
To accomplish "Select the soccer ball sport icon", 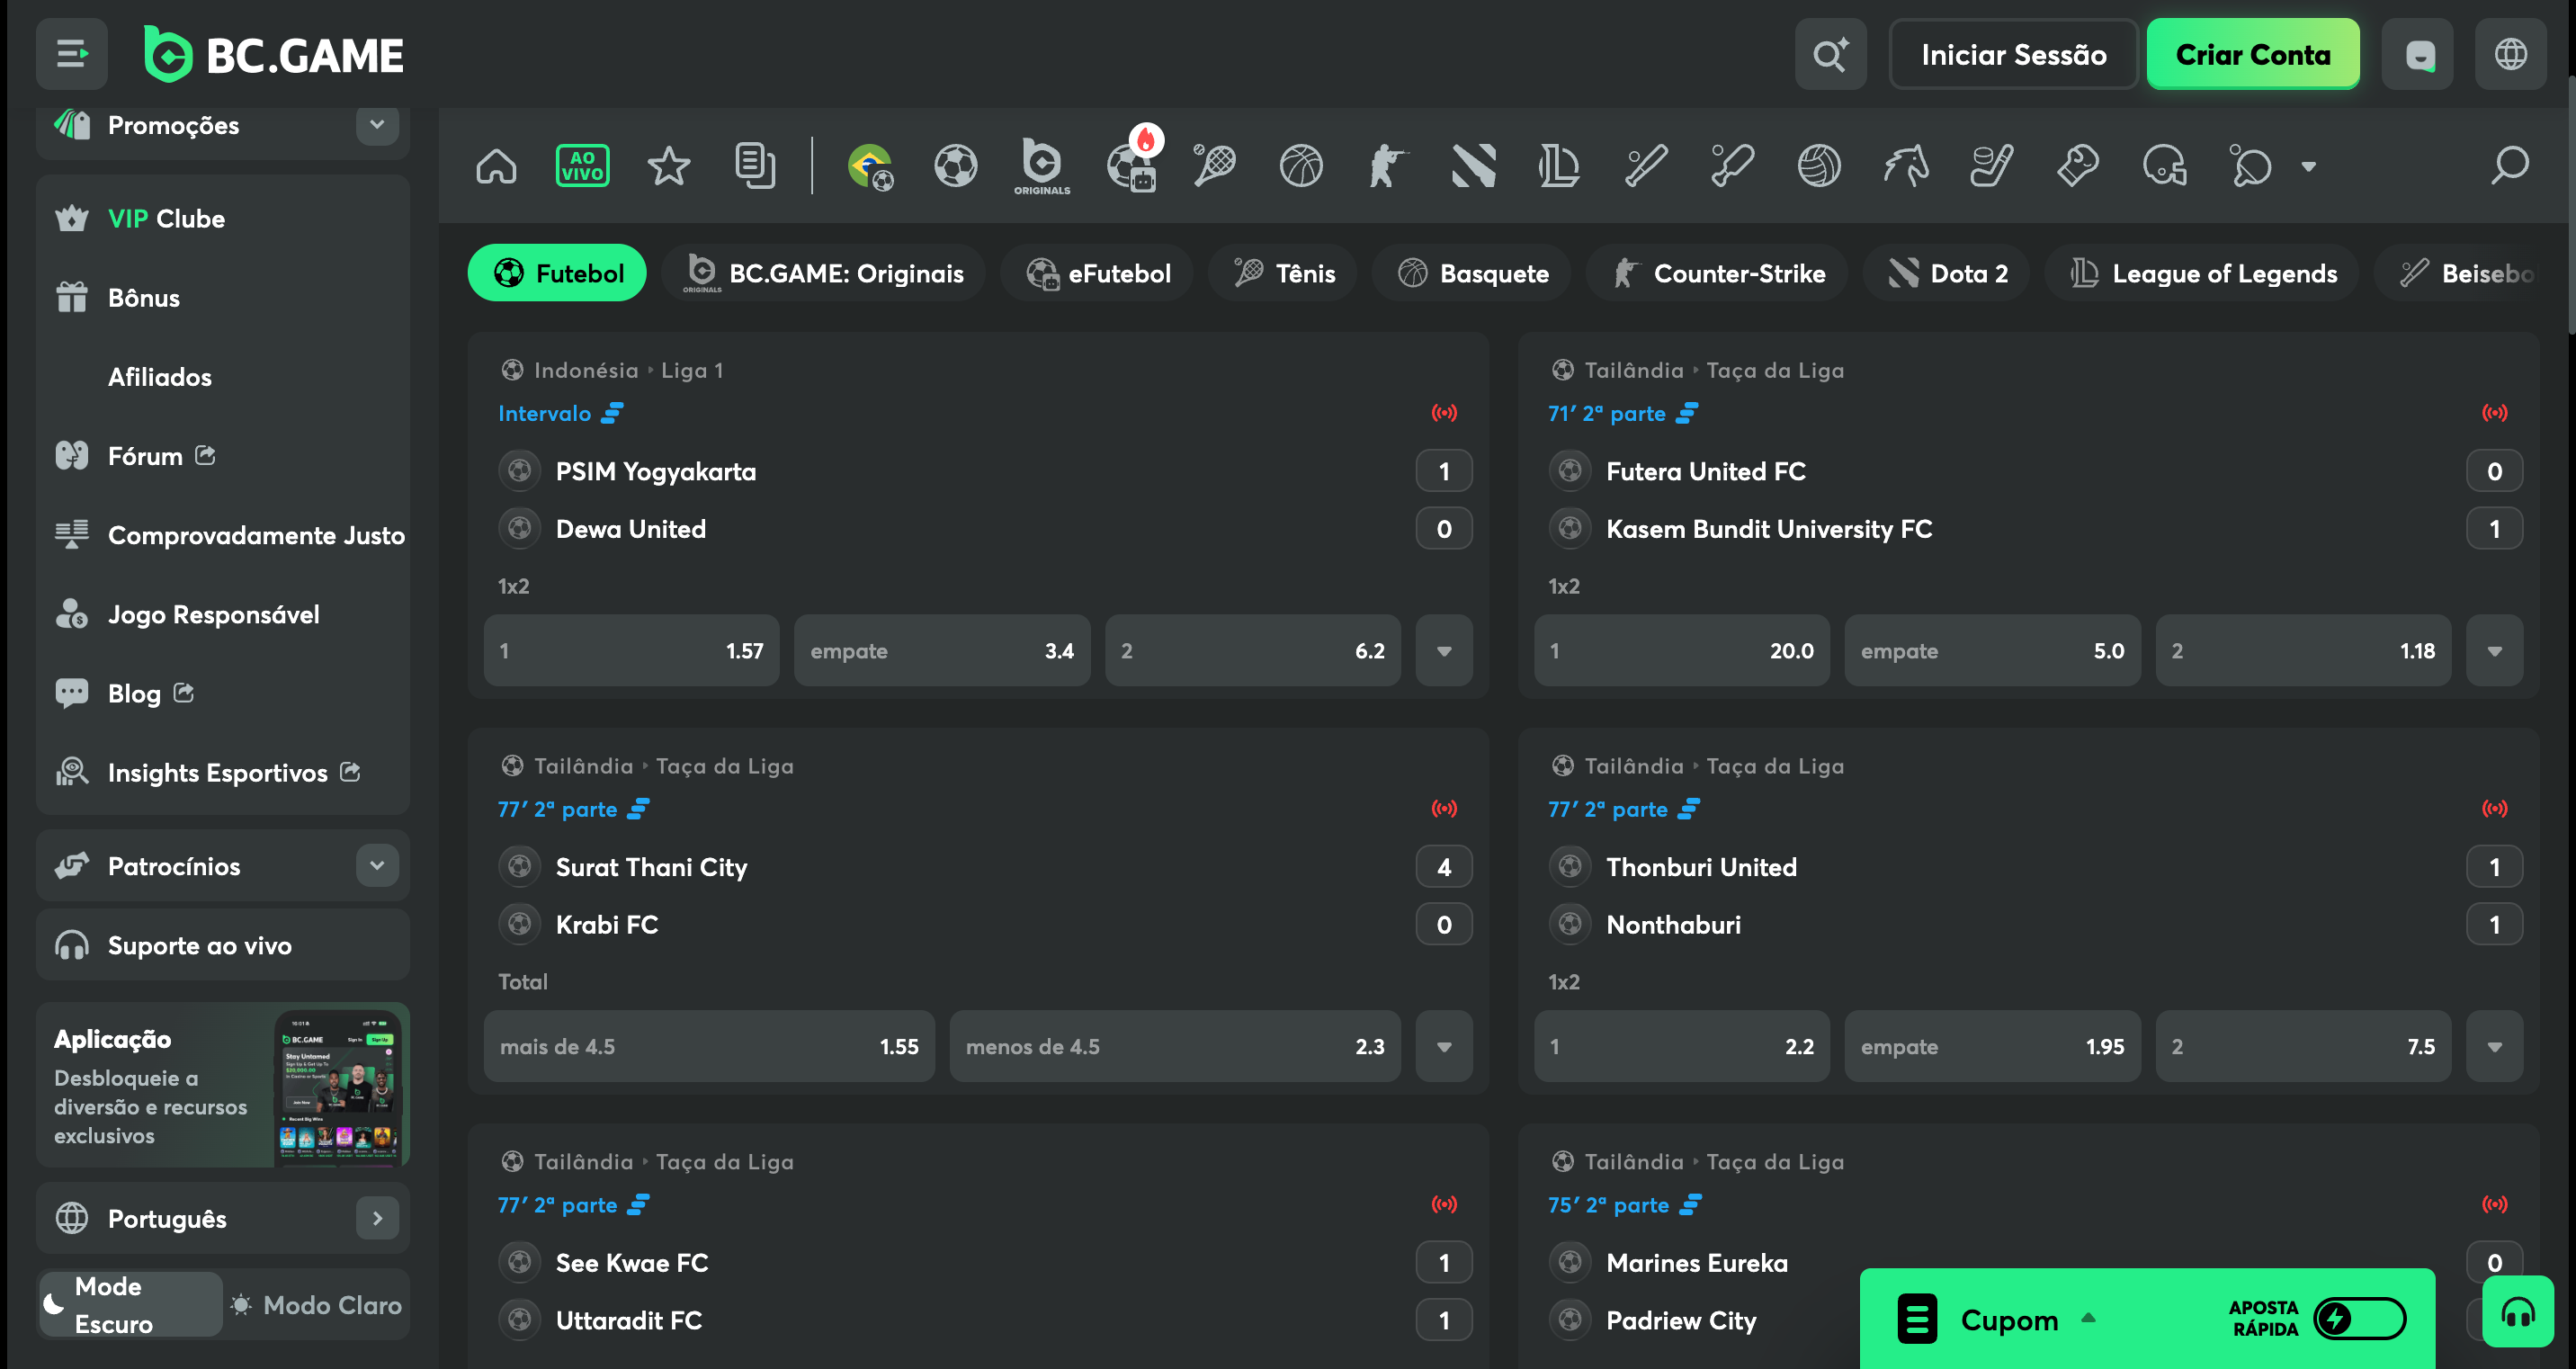I will [955, 166].
